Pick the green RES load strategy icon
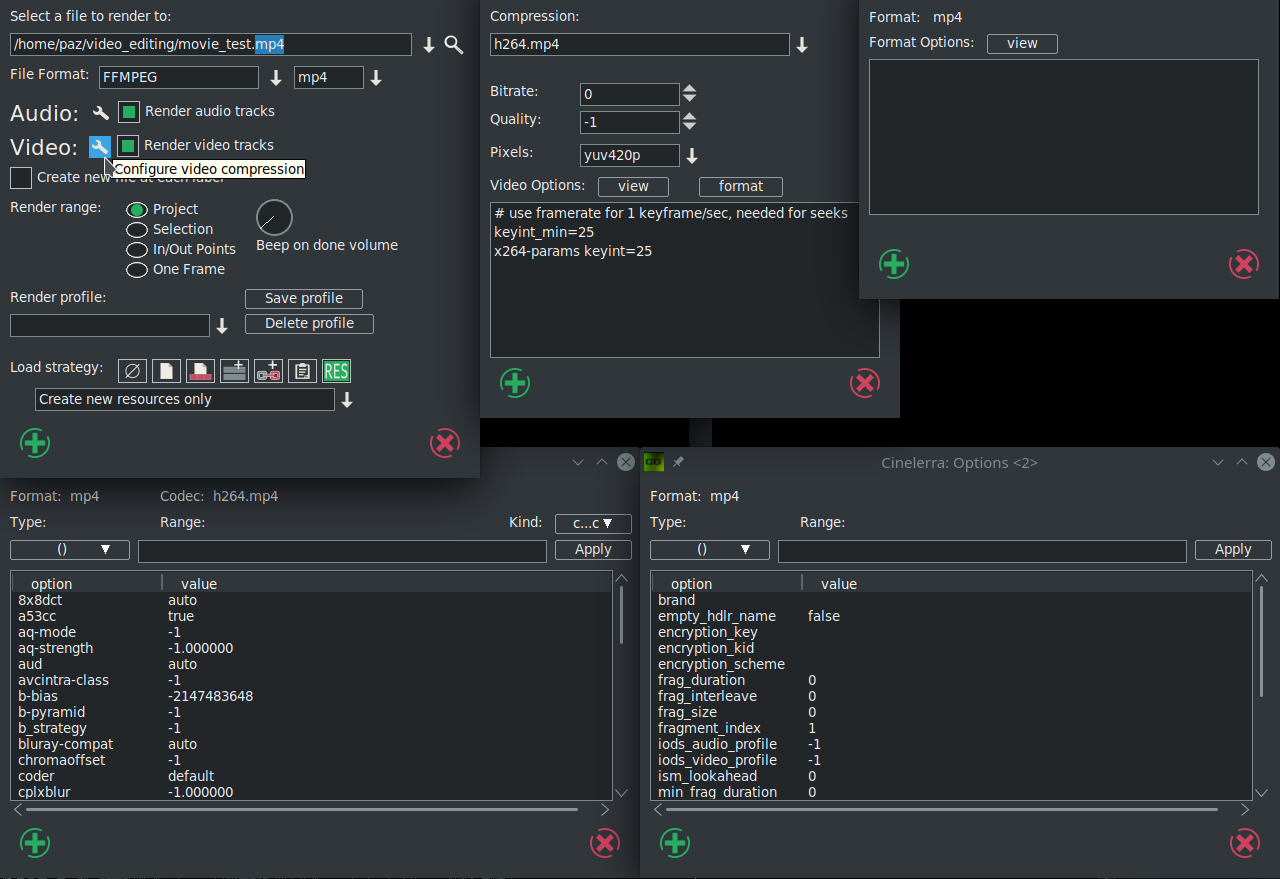 coord(336,370)
